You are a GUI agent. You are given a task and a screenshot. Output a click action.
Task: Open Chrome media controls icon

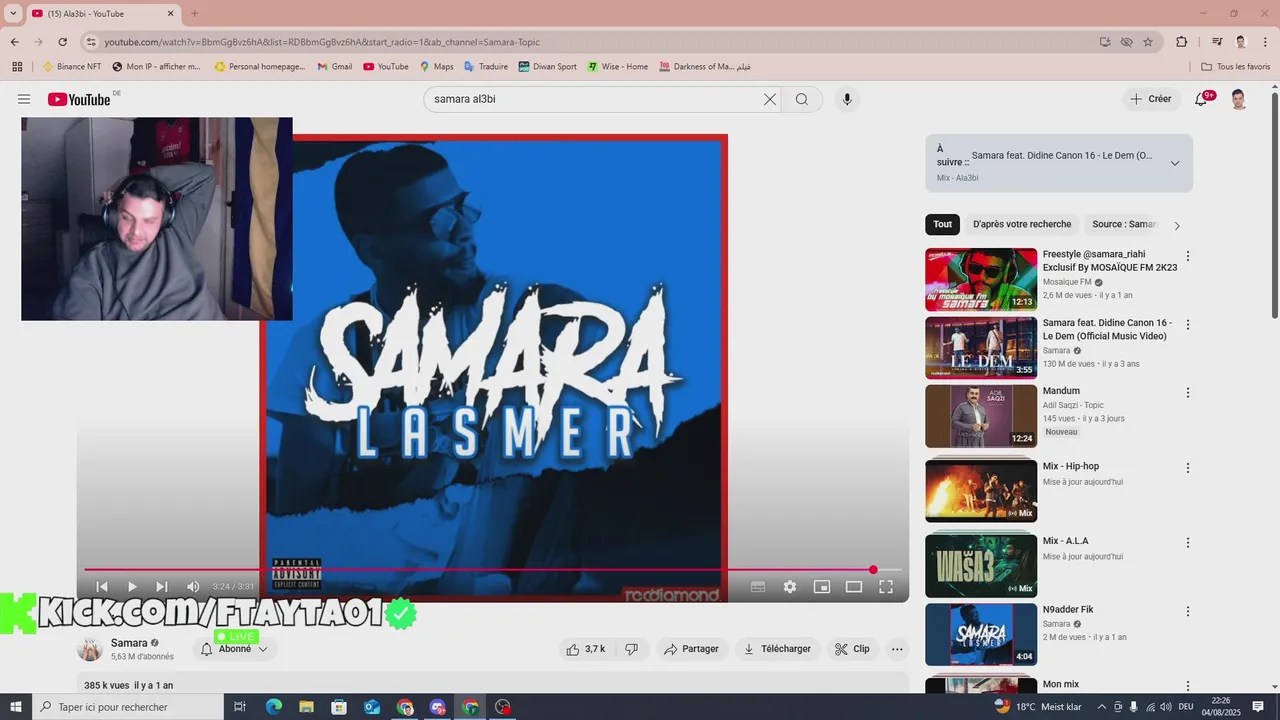click(1217, 42)
